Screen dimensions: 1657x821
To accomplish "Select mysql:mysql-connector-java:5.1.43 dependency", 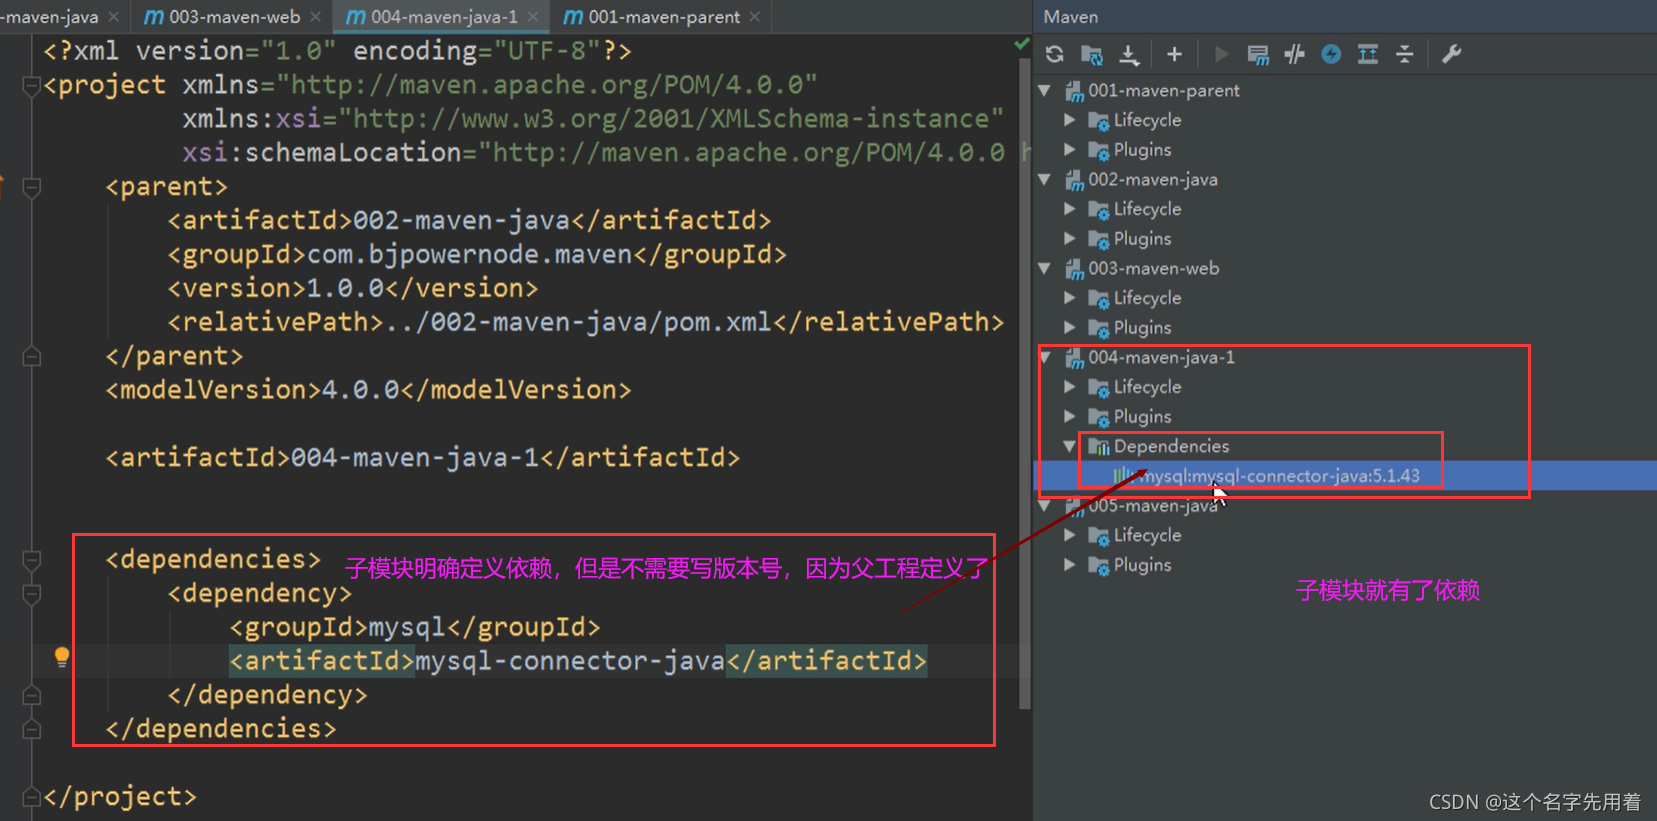I will tap(1278, 476).
